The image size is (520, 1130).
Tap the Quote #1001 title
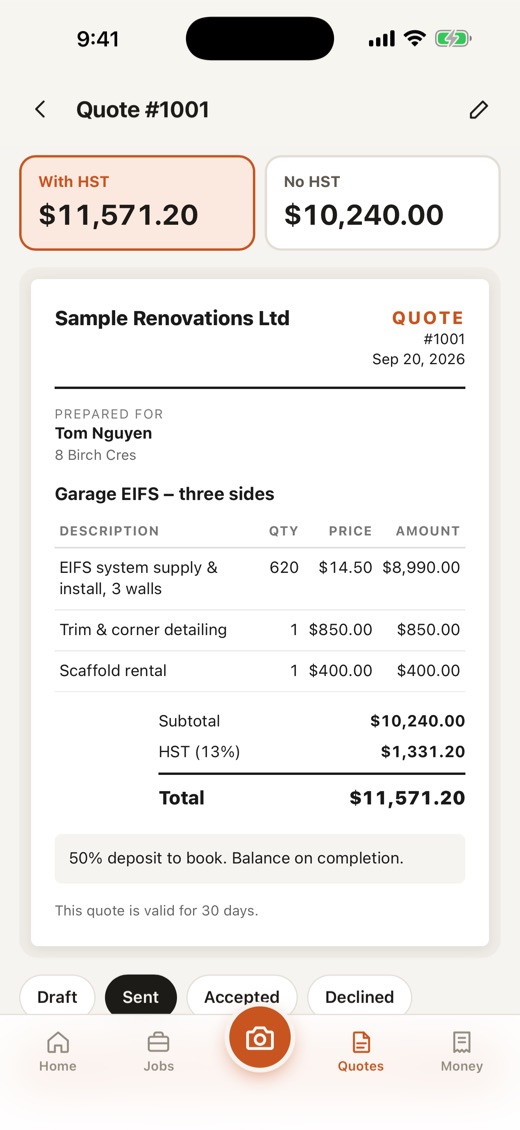[x=143, y=110]
